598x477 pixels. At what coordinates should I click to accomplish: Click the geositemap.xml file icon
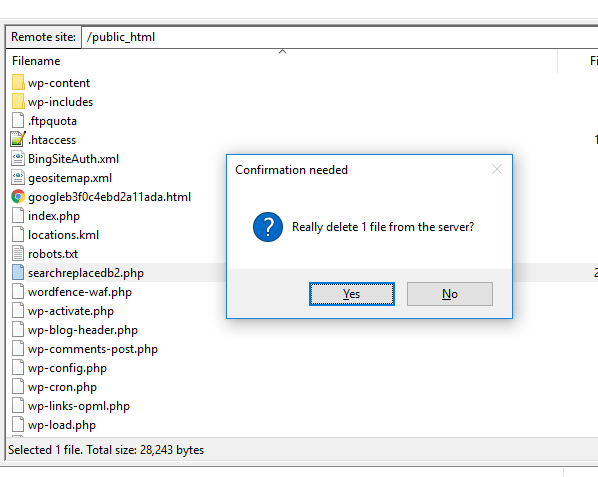(x=18, y=178)
